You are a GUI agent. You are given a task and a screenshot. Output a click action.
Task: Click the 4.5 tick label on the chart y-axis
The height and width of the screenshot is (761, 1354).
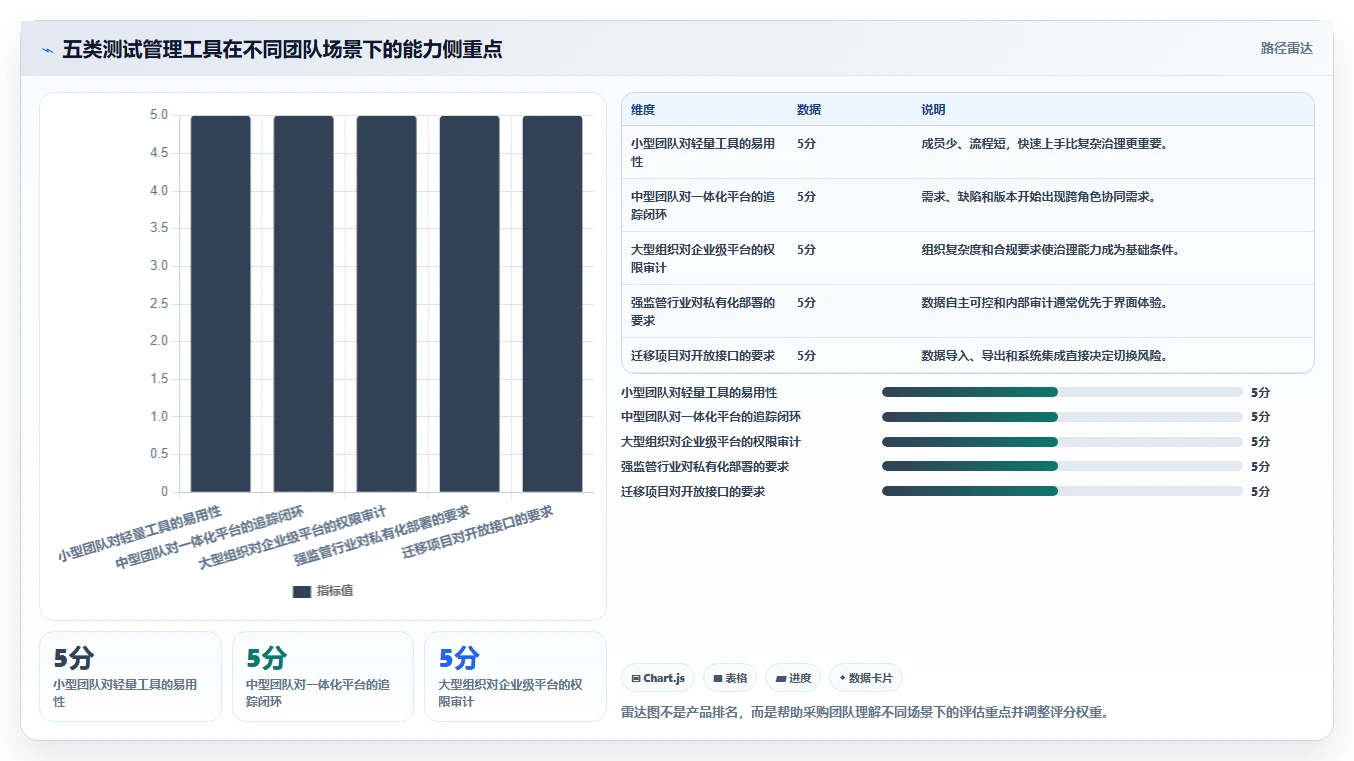click(x=158, y=153)
